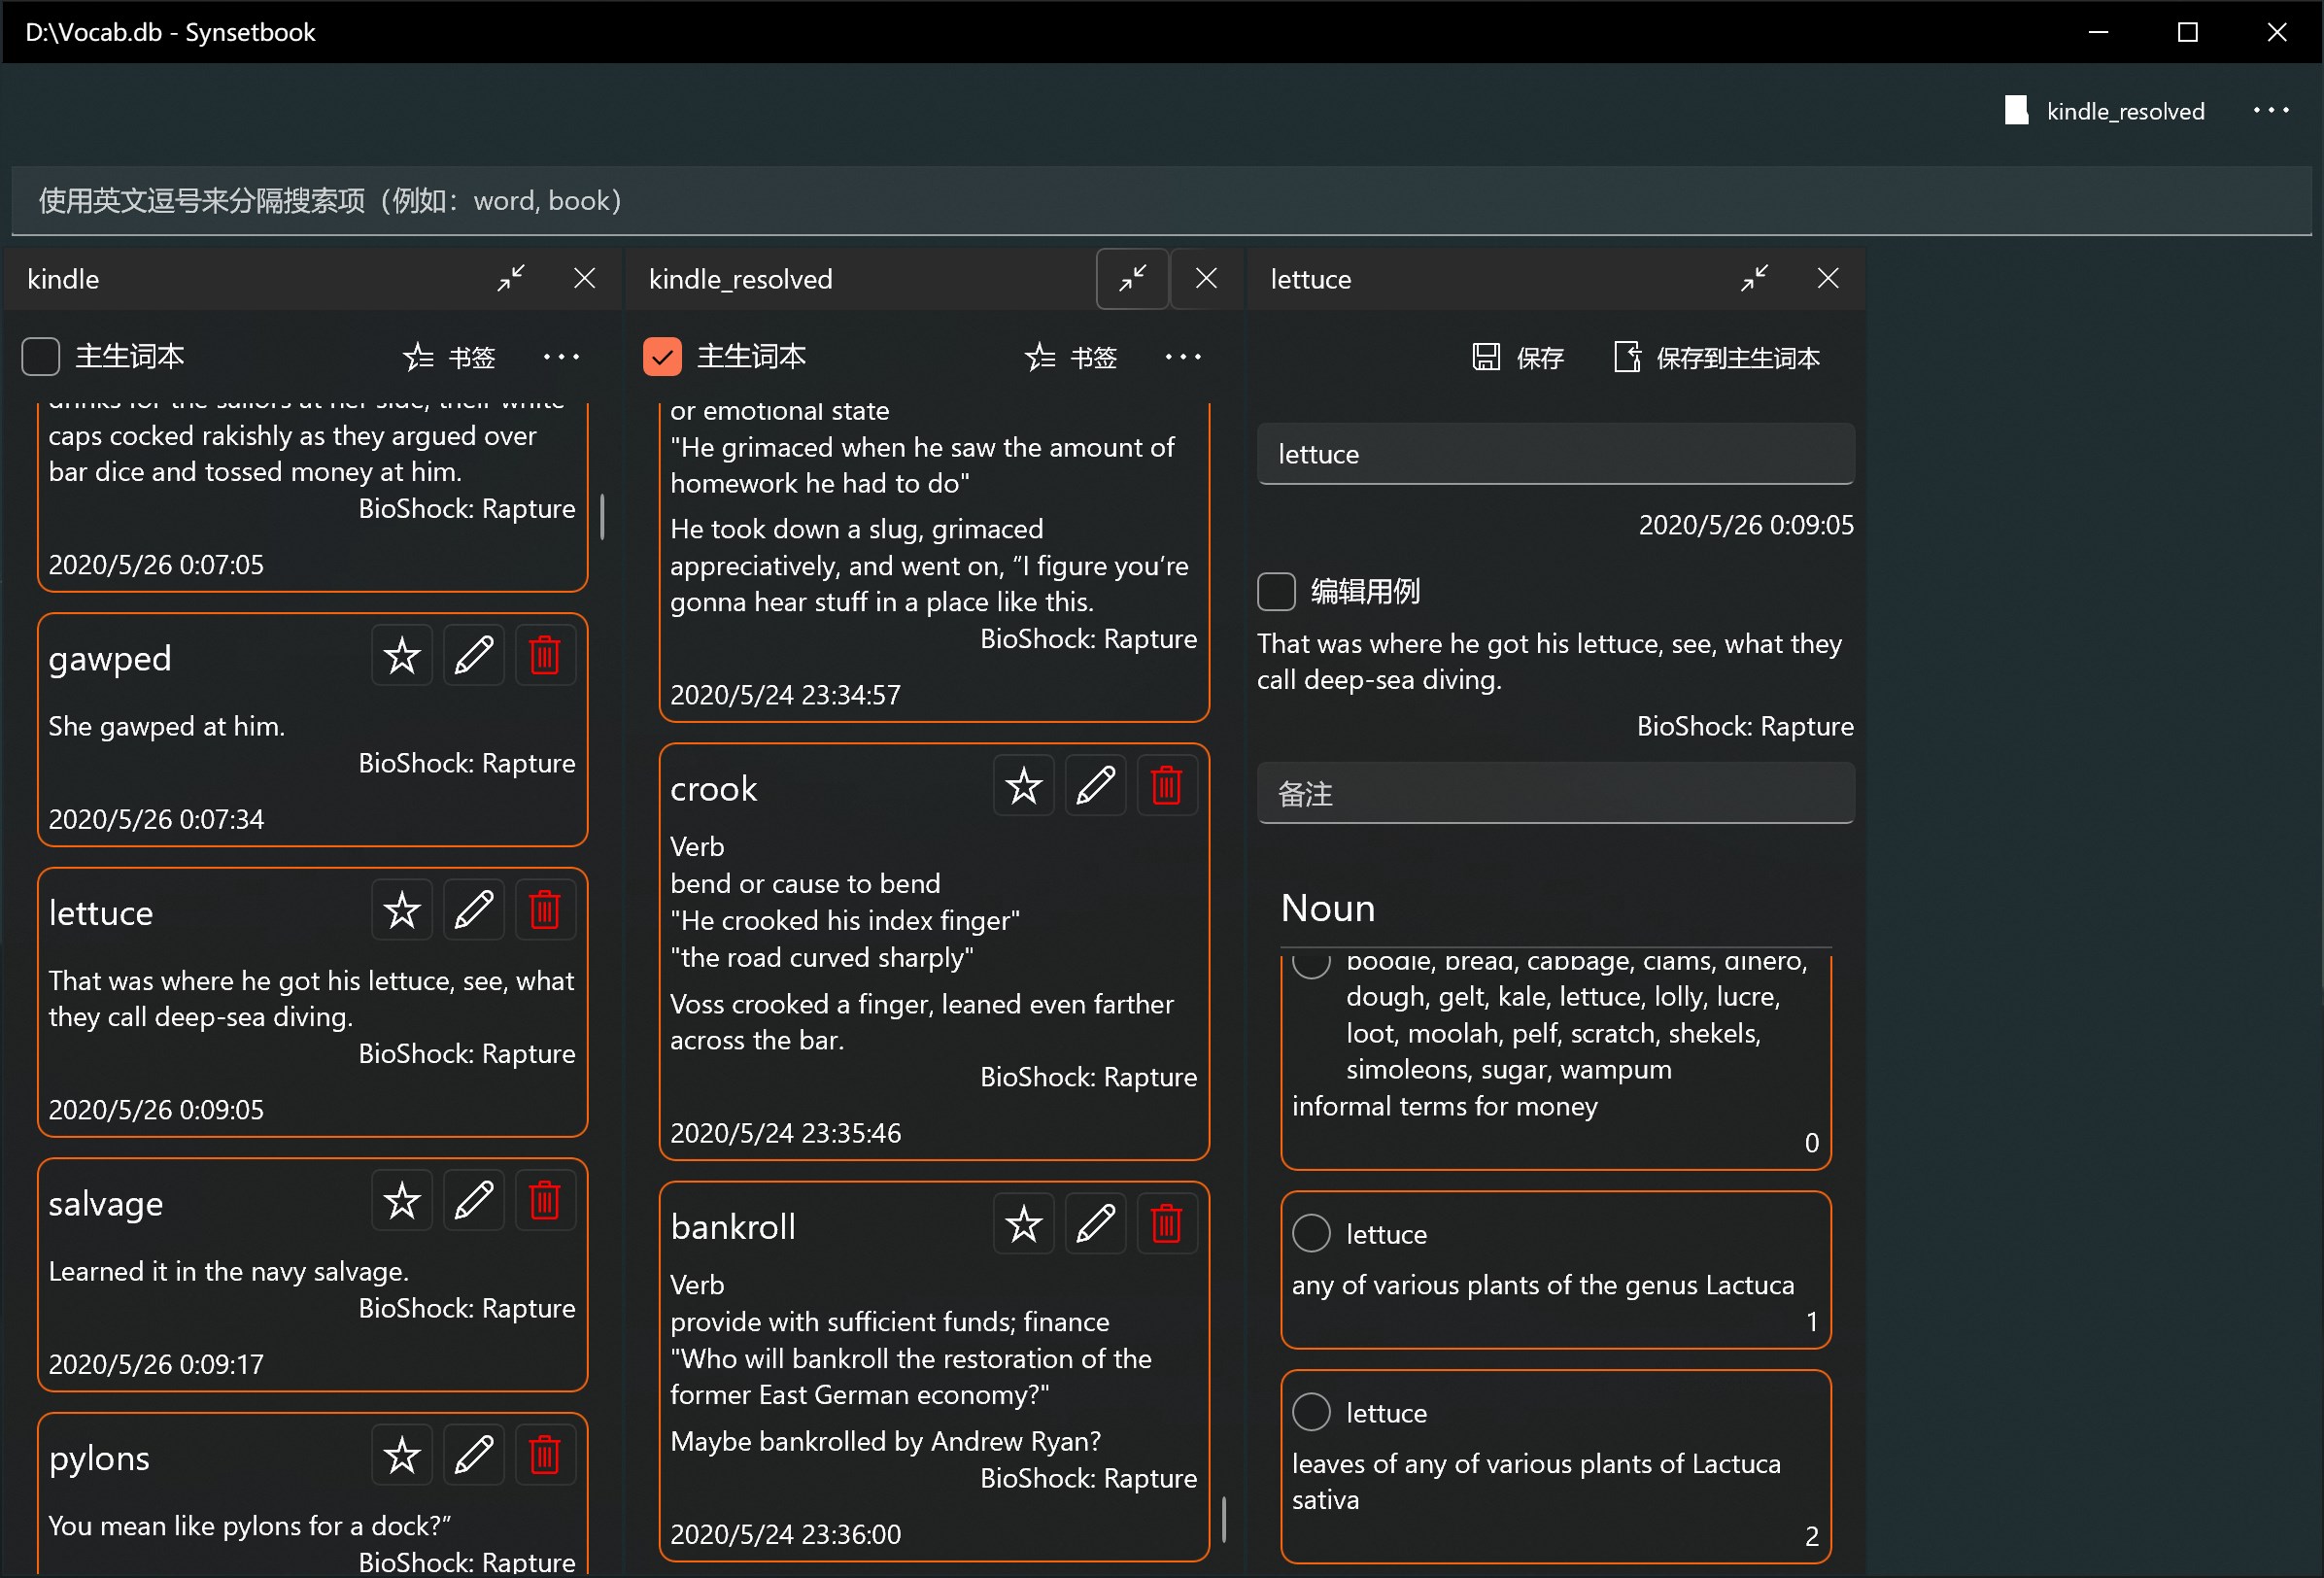Collapse the kindle panel

(x=511, y=278)
